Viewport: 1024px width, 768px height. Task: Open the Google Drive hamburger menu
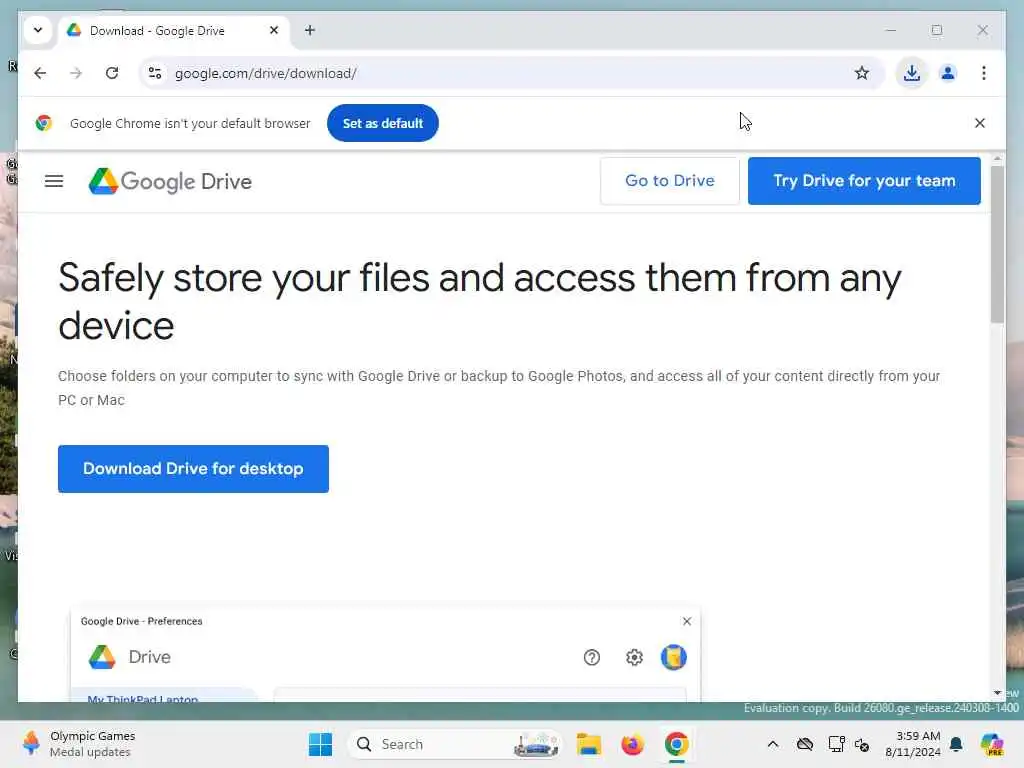pos(54,181)
